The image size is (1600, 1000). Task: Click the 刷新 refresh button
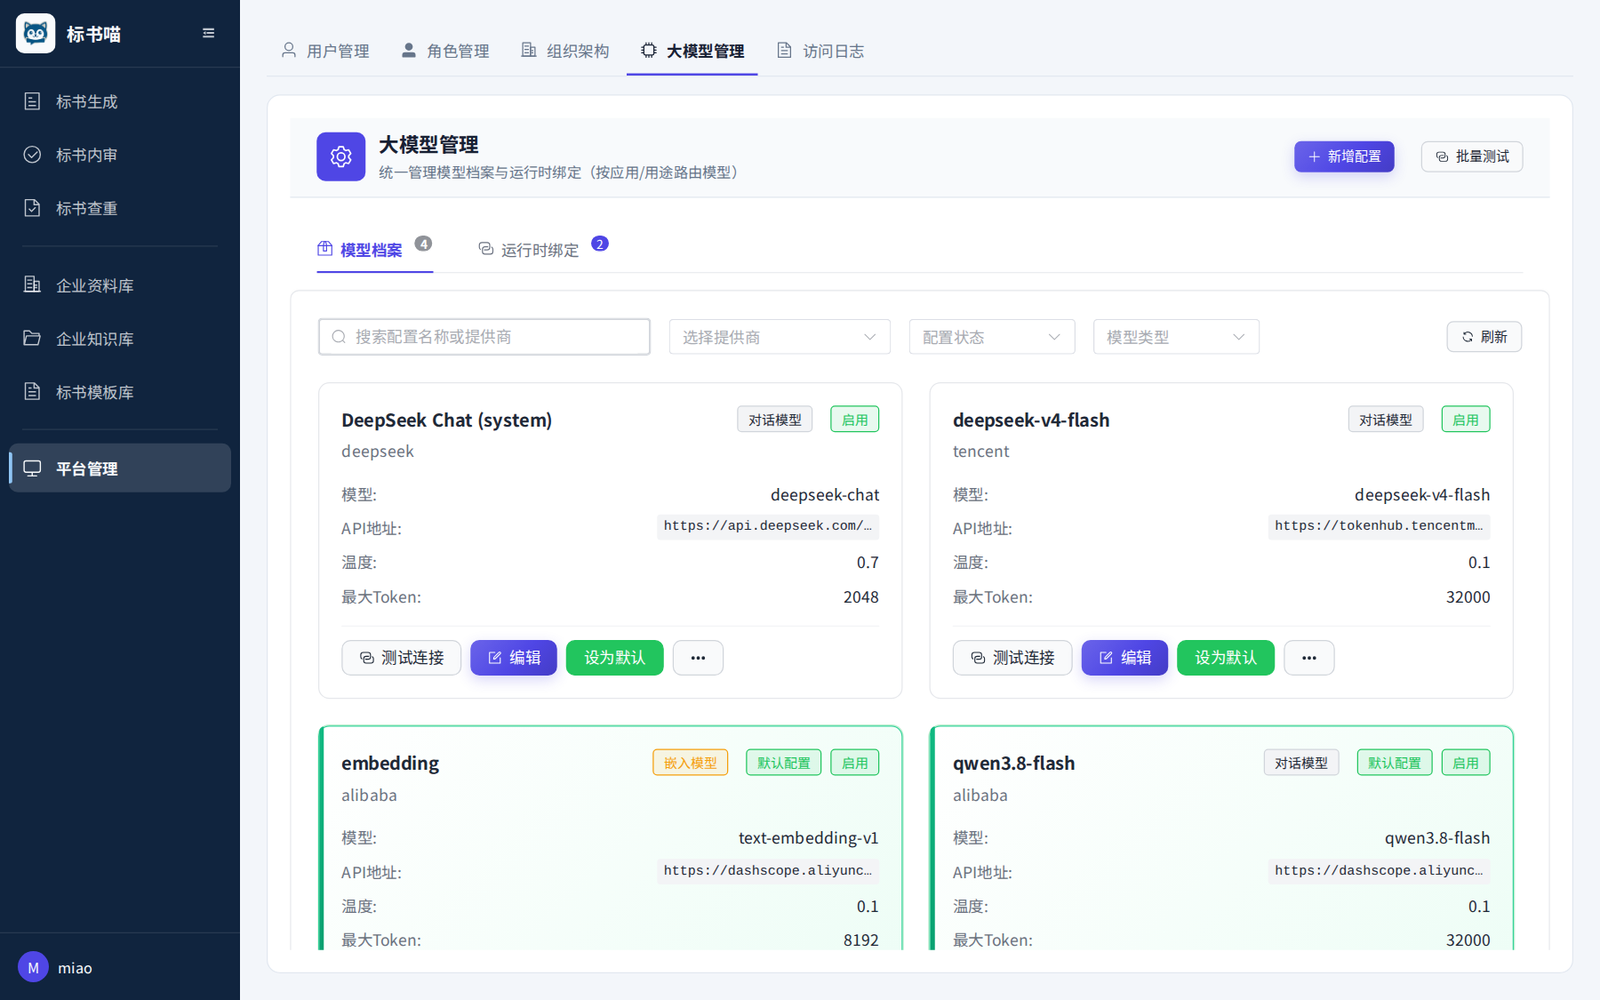1484,337
